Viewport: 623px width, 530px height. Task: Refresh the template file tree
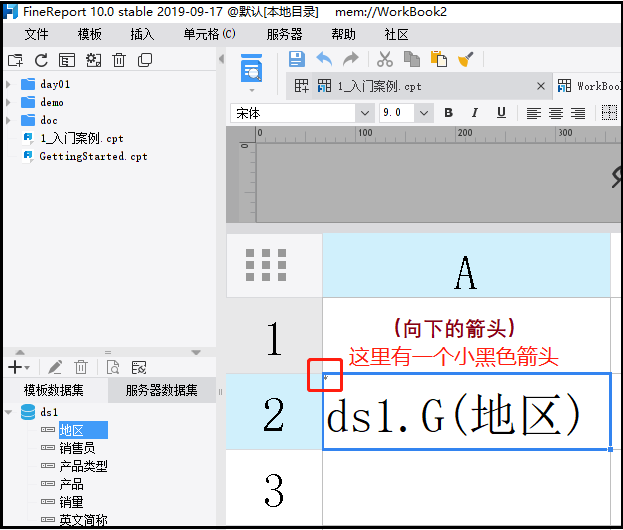(x=41, y=60)
